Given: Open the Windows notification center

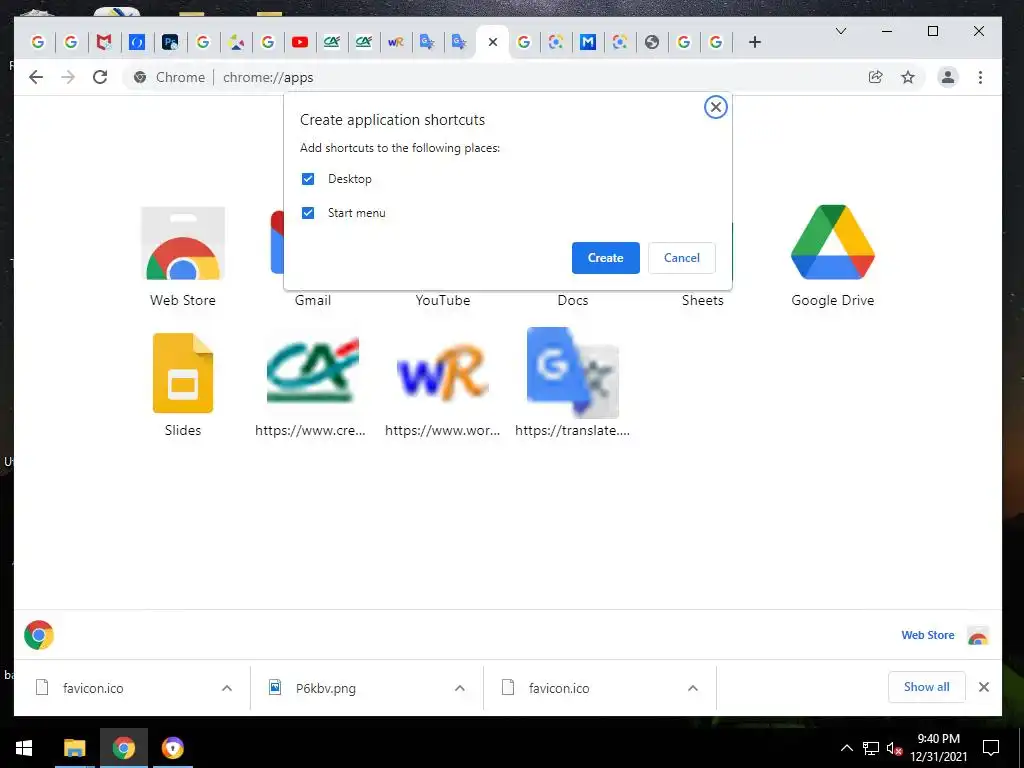Looking at the screenshot, I should 991,748.
